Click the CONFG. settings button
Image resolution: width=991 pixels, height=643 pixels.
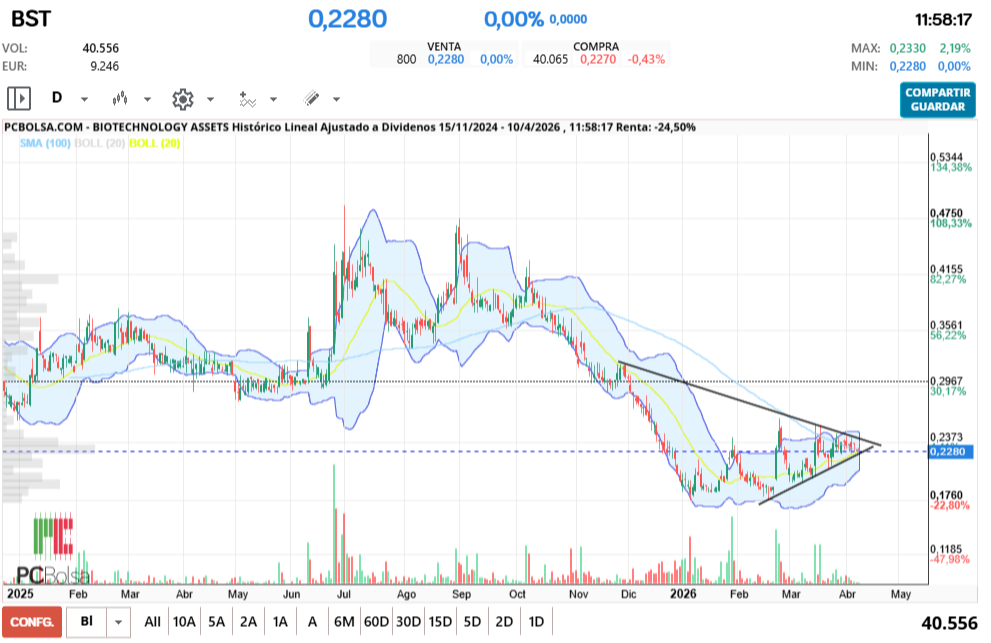[31, 621]
